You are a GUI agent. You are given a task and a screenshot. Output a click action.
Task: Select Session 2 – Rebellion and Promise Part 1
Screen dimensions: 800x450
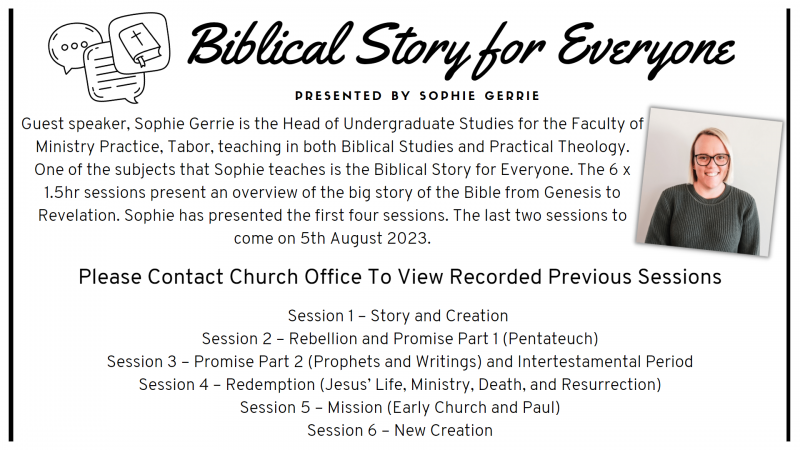399,339
